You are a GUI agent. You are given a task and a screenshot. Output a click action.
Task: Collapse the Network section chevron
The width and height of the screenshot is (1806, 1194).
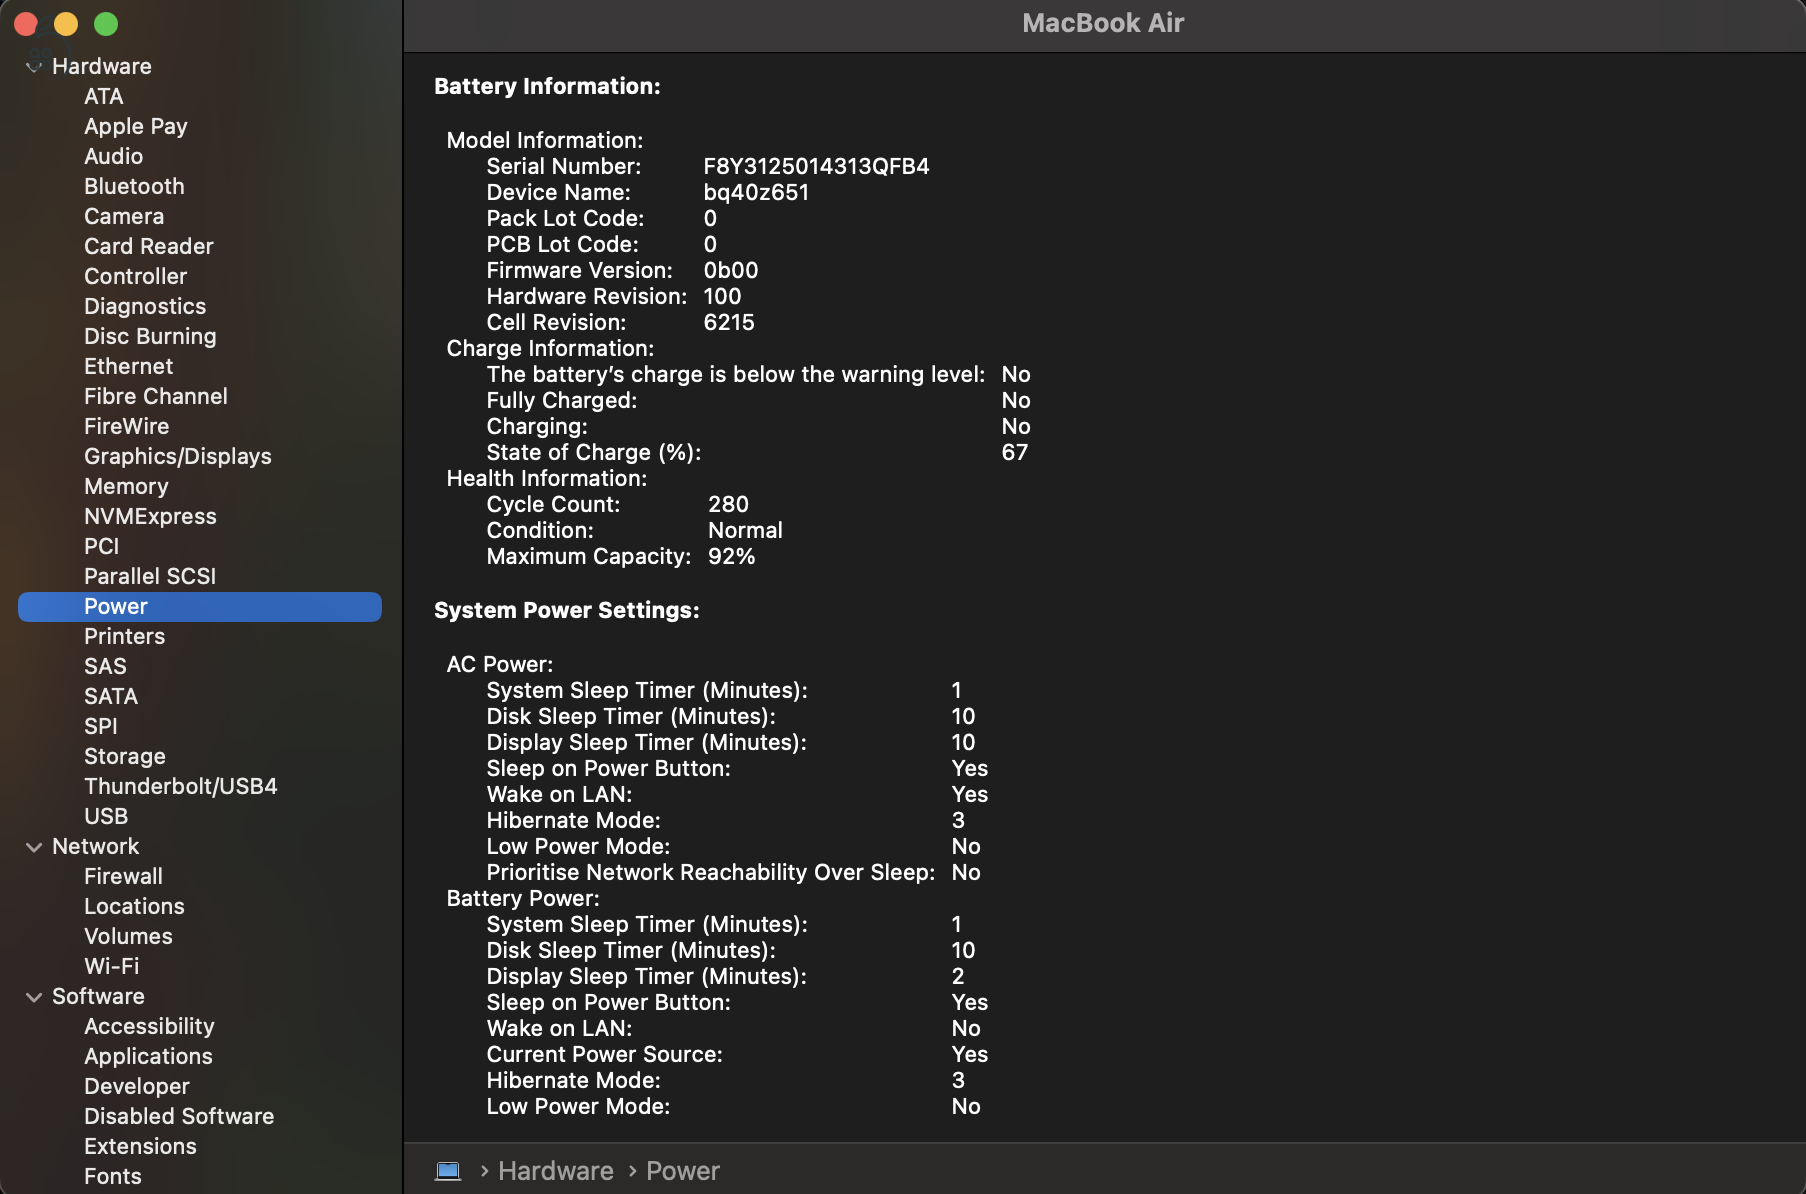pyautogui.click(x=34, y=847)
